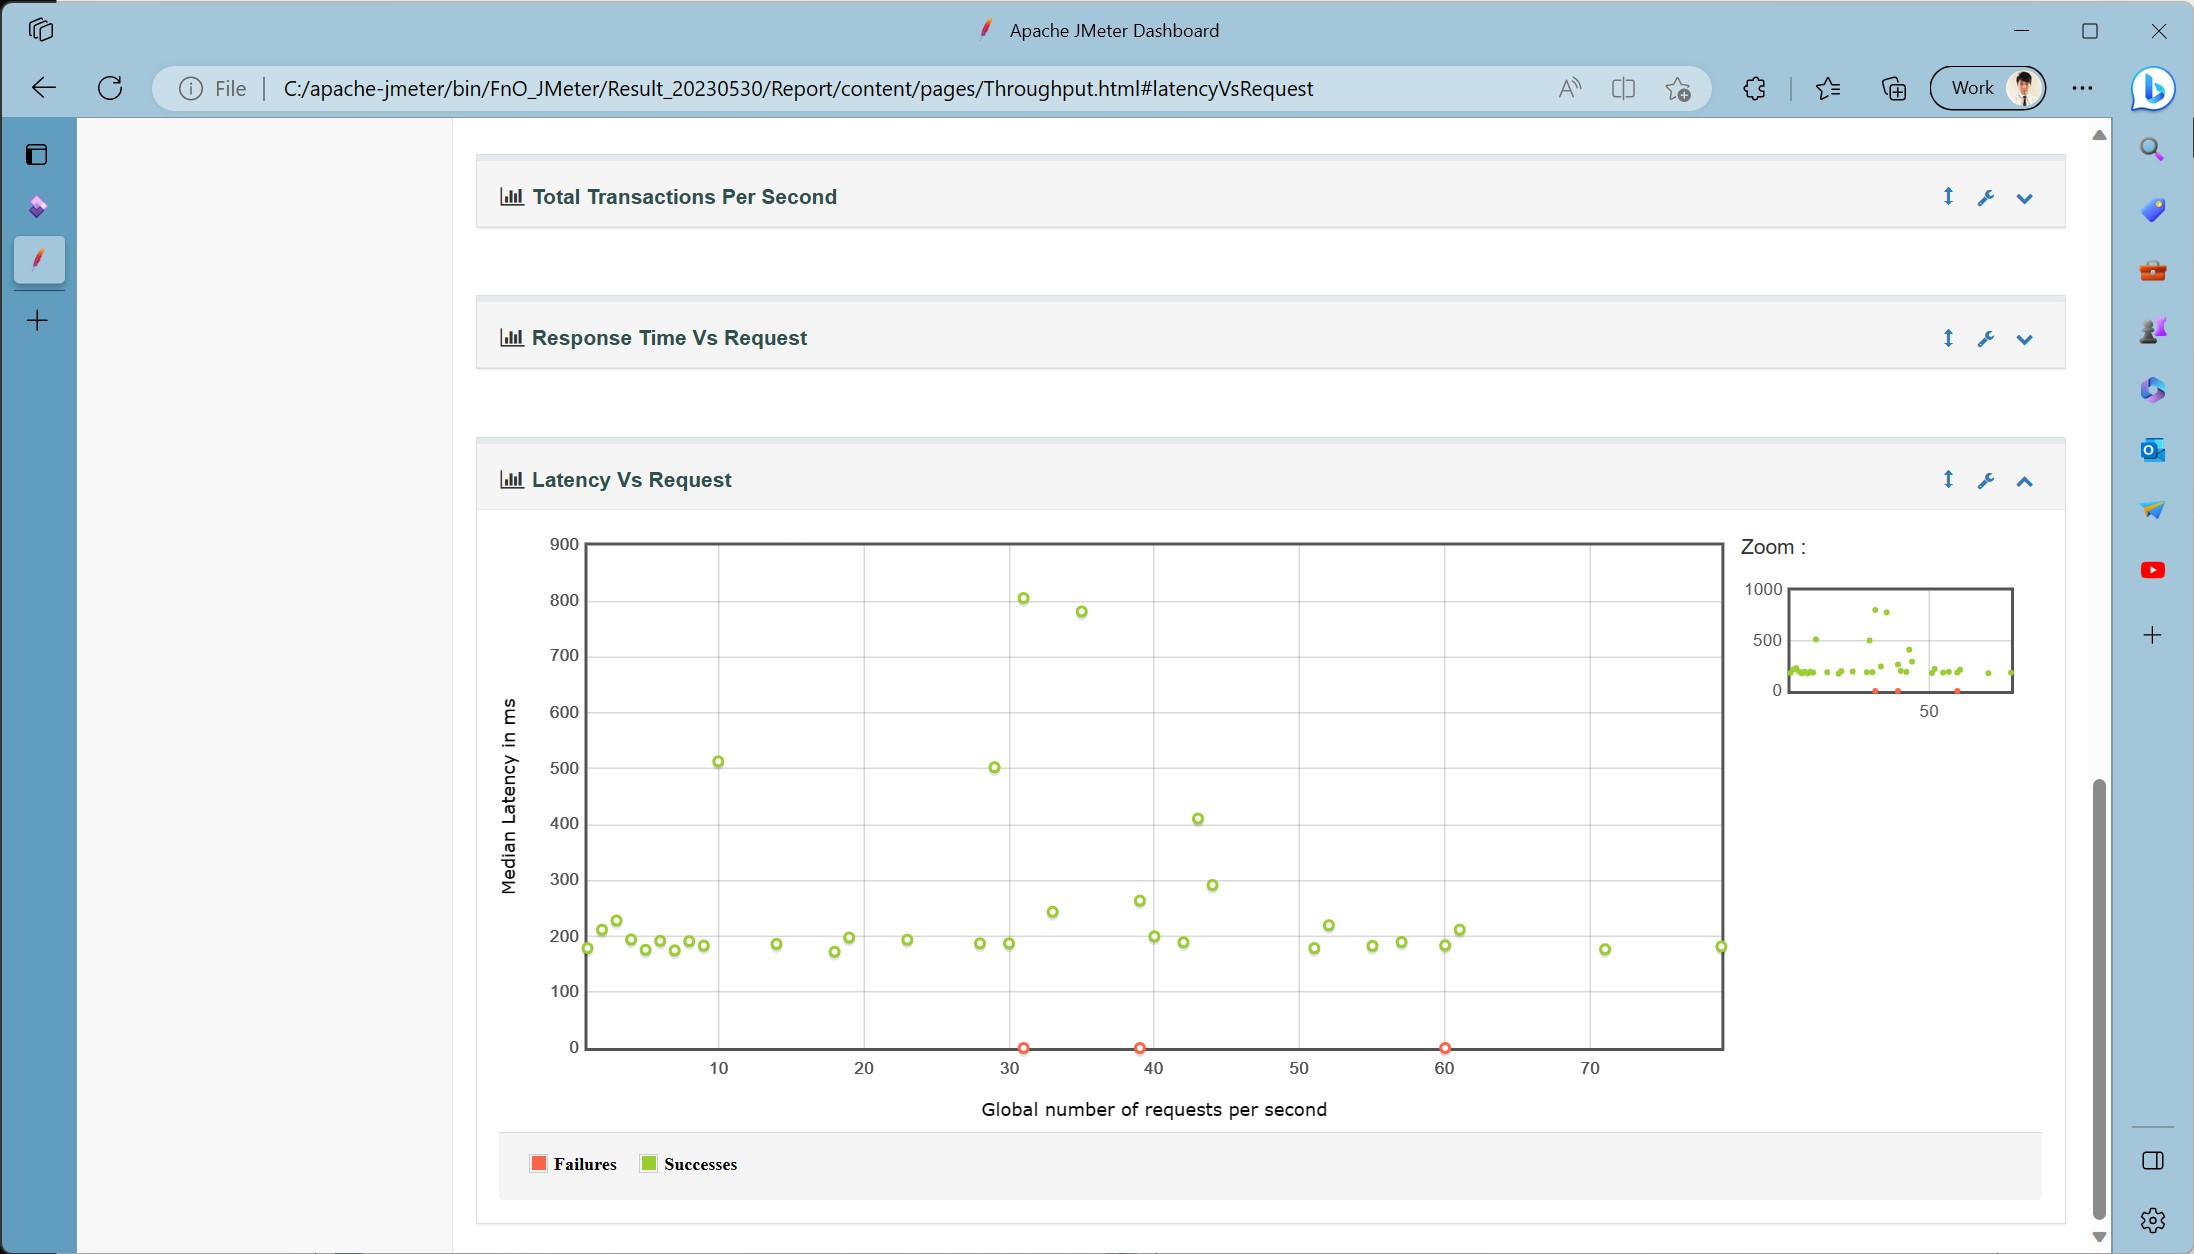
Task: Toggle vertical tabs pane
Action: pyautogui.click(x=37, y=155)
